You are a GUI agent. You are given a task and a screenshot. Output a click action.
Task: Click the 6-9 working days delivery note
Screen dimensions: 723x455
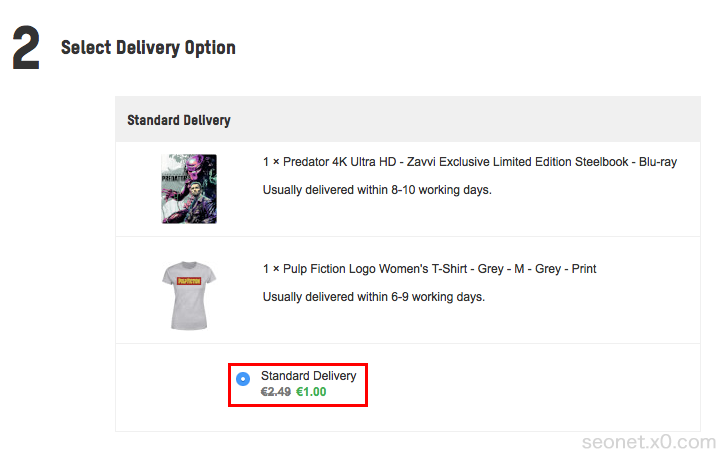[x=373, y=297]
